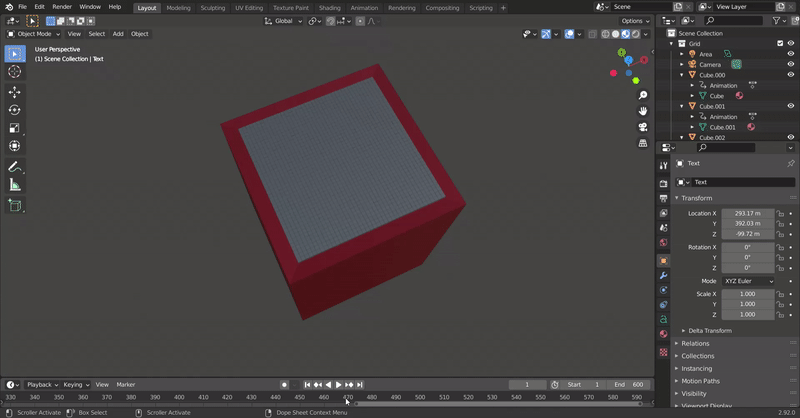Screen dimensions: 800x418
Task: Select the Add Cube tool
Action: click(14, 205)
